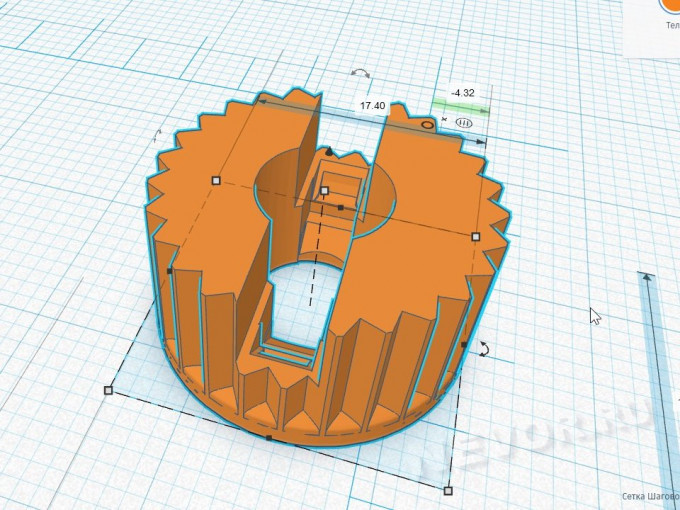Select the white corner handle at the front-right of the bounding box
Screen dimensions: 680x510
(448, 490)
